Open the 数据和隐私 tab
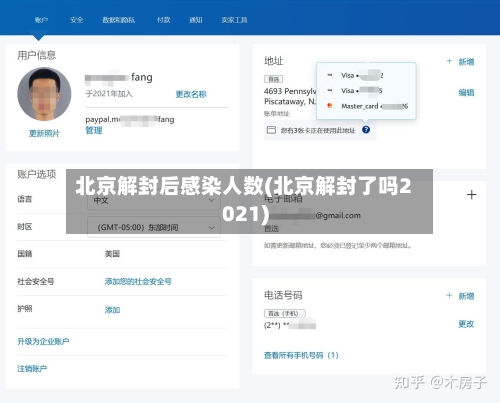The image size is (500, 403). 119,20
